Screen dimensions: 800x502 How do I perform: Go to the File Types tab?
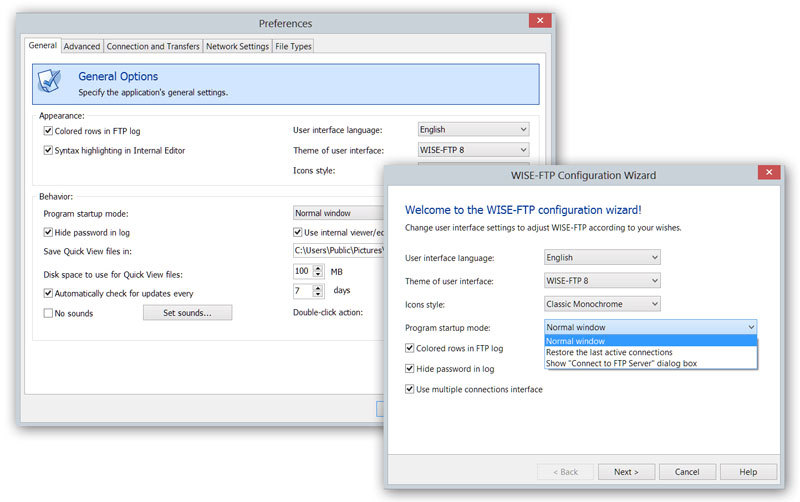tap(293, 46)
